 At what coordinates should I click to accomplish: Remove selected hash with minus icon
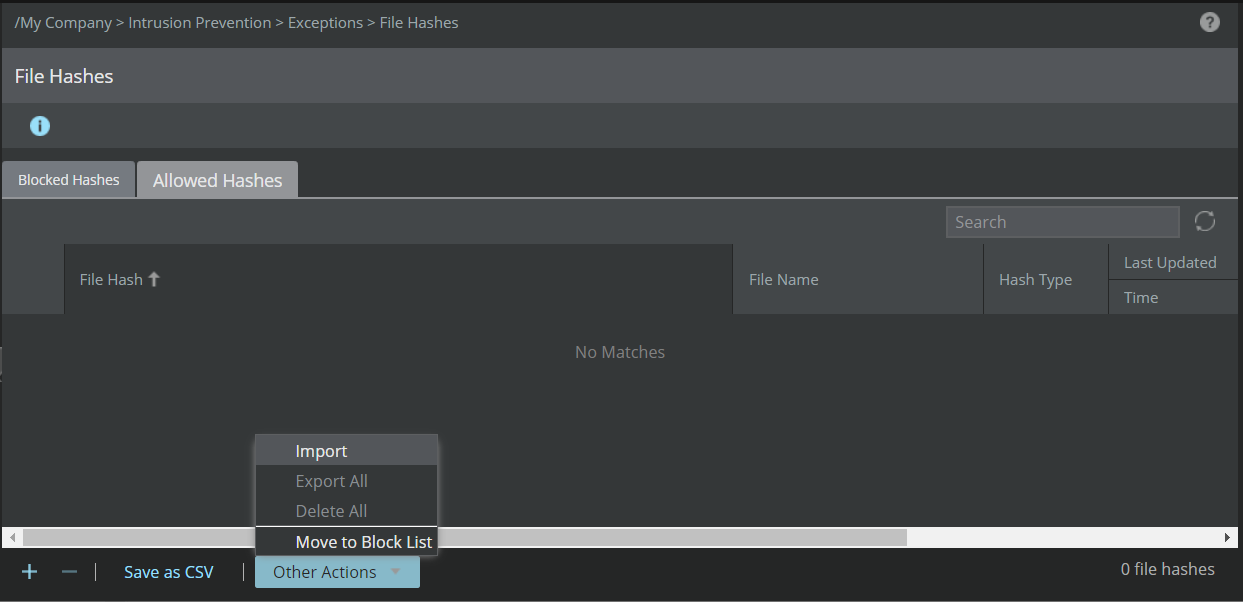69,572
